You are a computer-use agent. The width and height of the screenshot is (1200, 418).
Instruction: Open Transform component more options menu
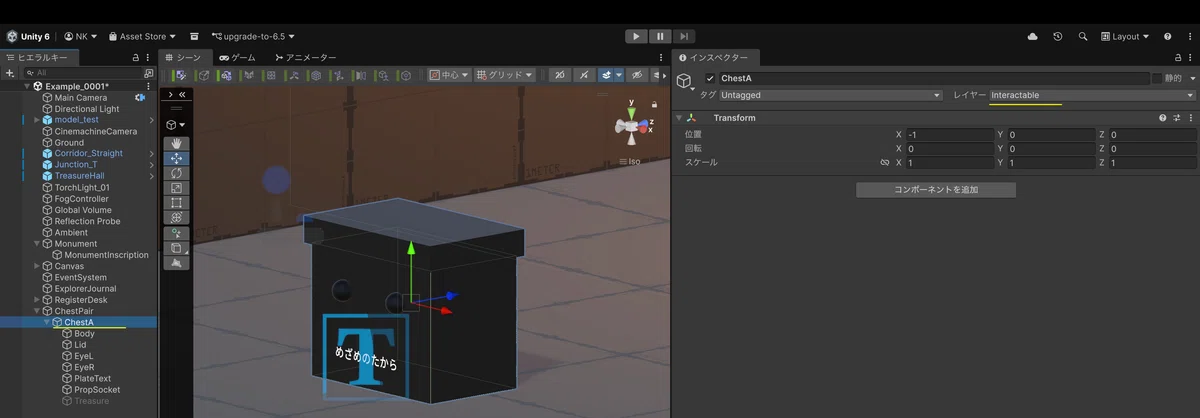(1189, 118)
